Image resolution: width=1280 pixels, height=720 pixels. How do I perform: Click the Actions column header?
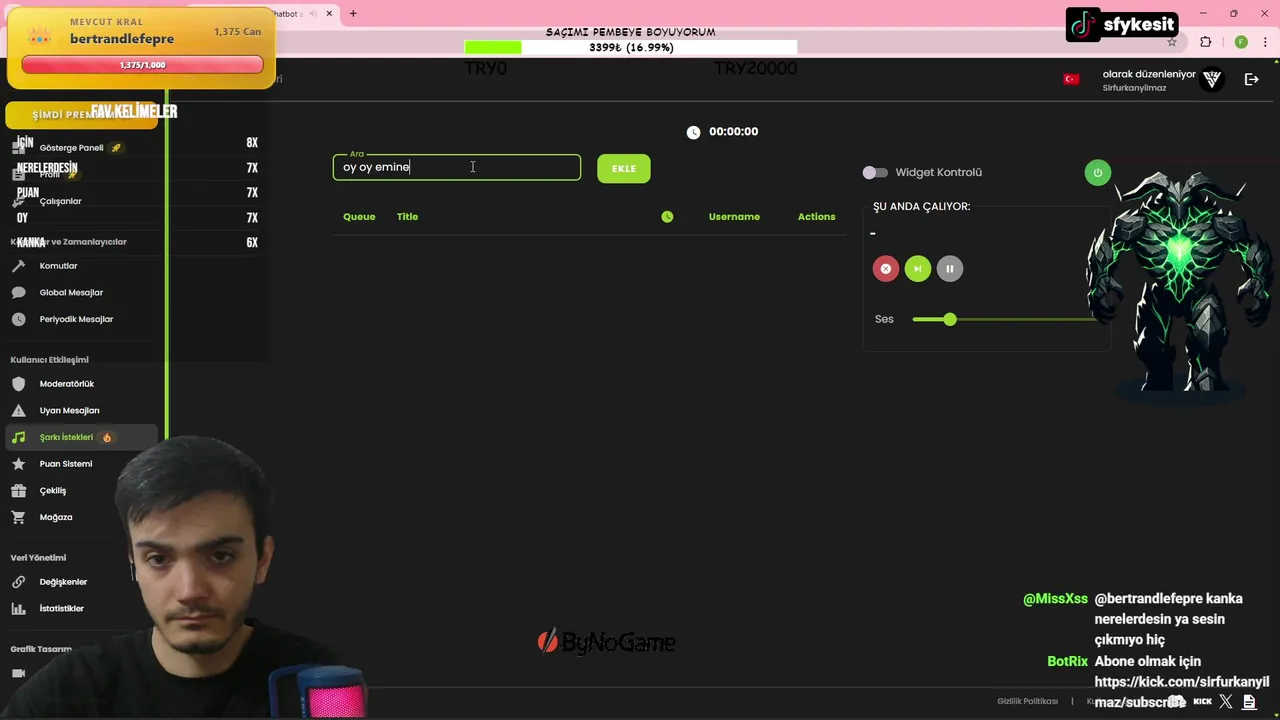816,216
